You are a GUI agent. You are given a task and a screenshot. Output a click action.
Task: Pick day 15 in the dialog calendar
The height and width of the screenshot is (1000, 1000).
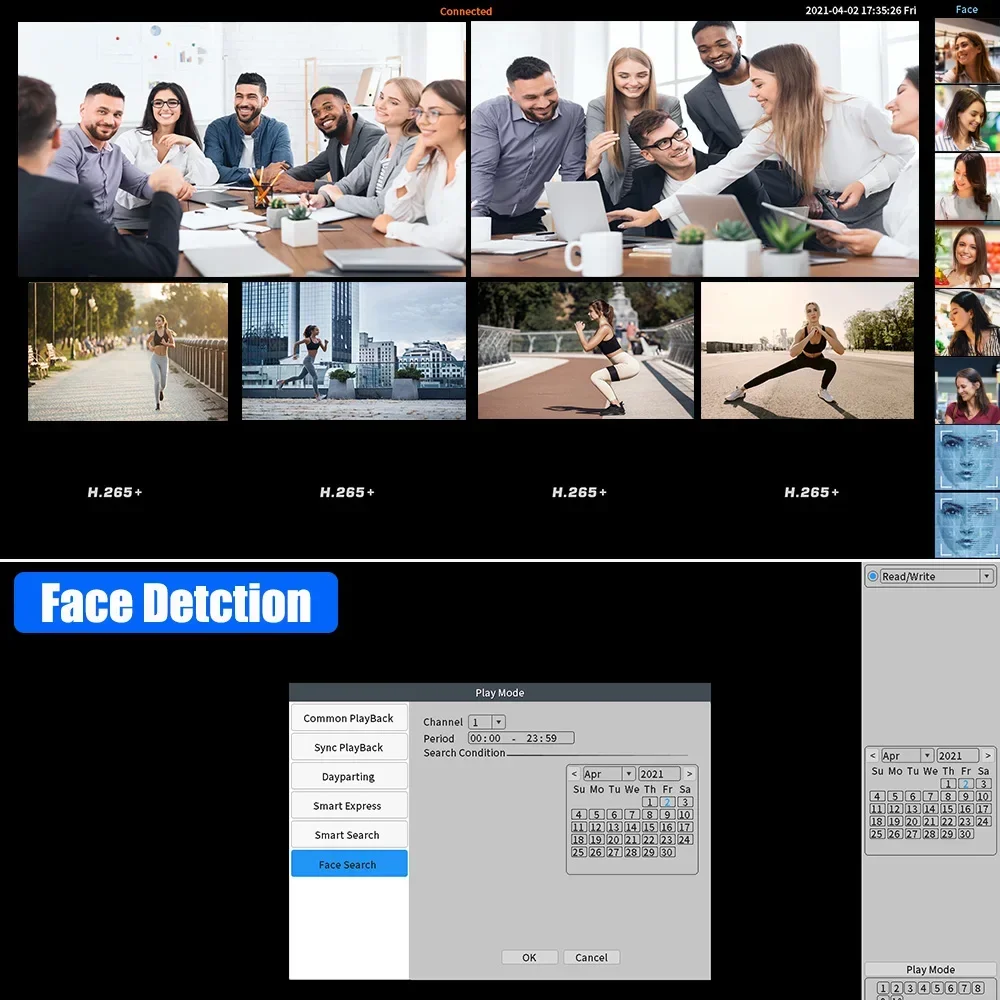point(649,827)
